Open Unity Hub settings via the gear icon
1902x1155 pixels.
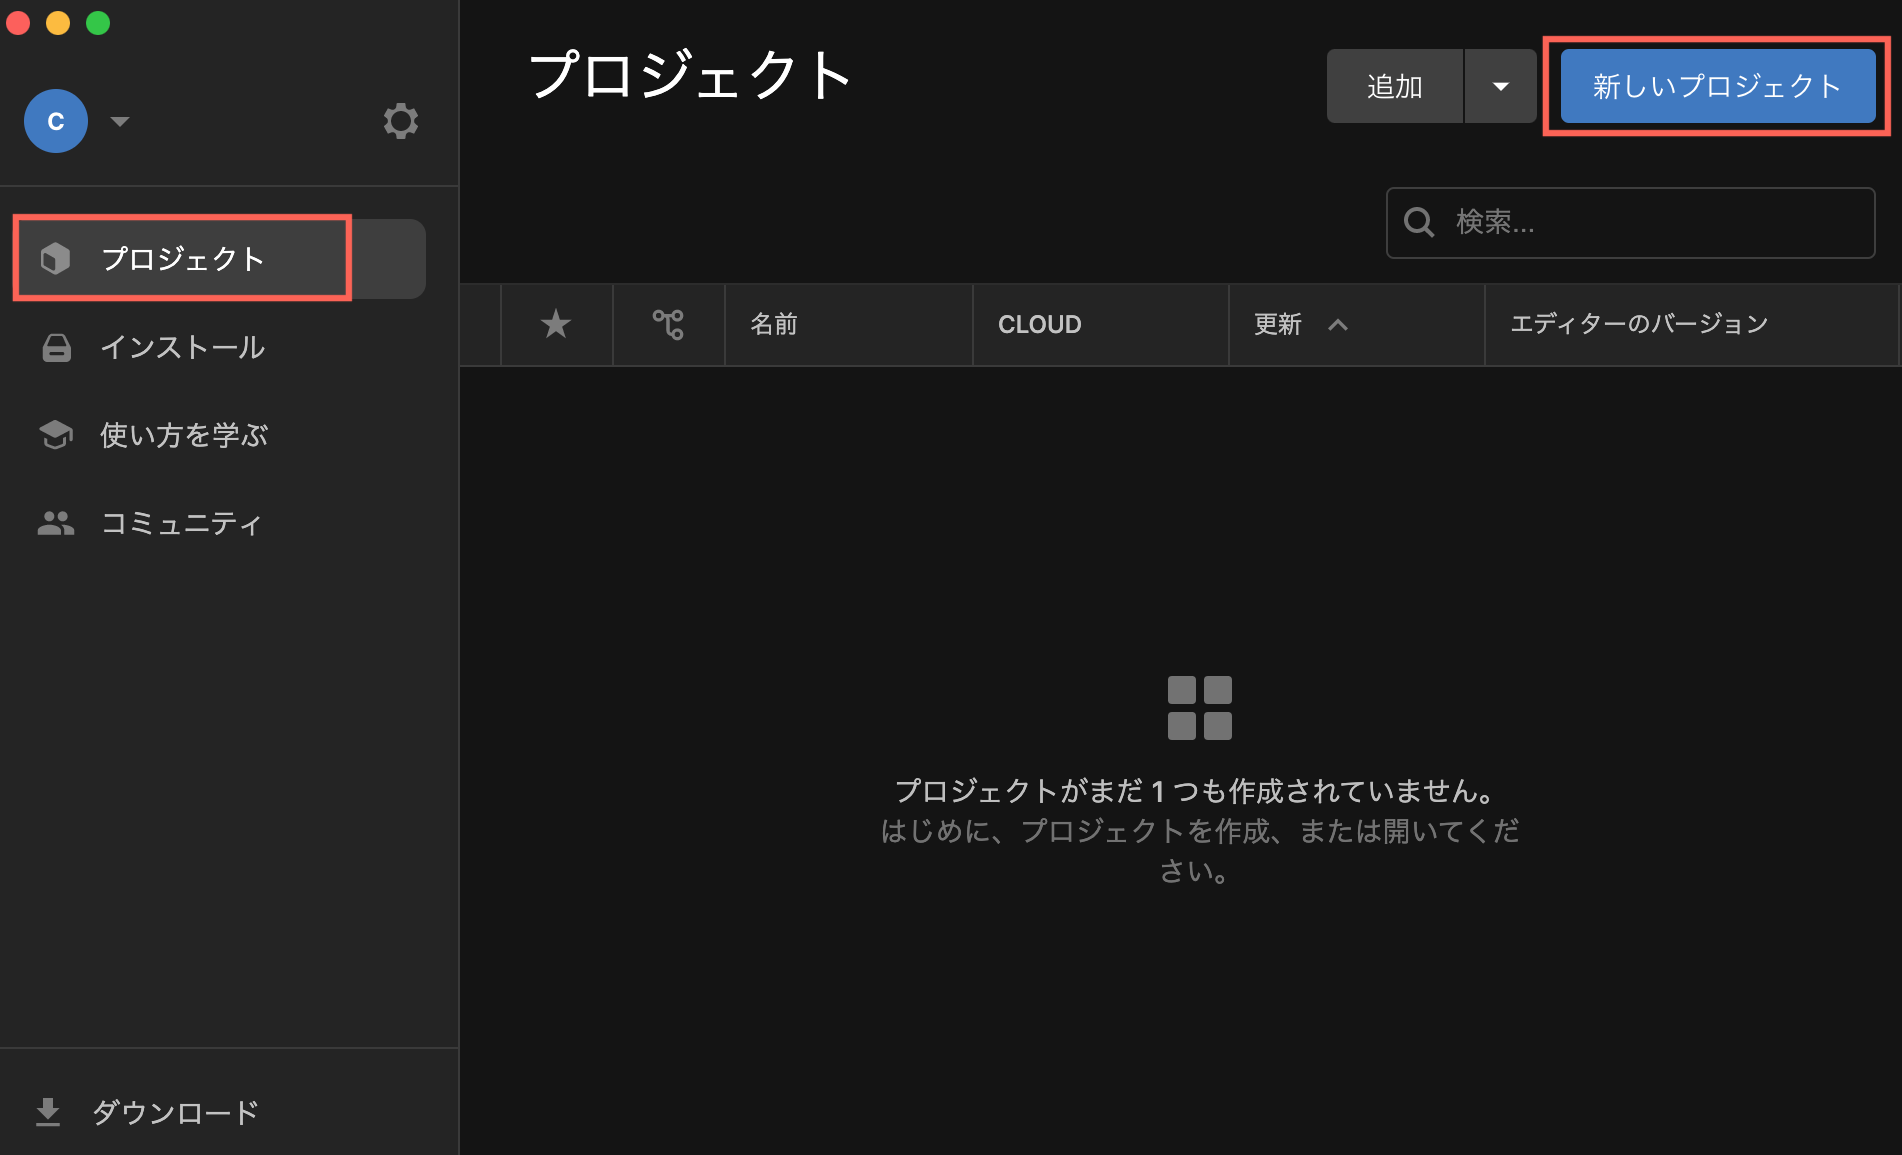400,120
